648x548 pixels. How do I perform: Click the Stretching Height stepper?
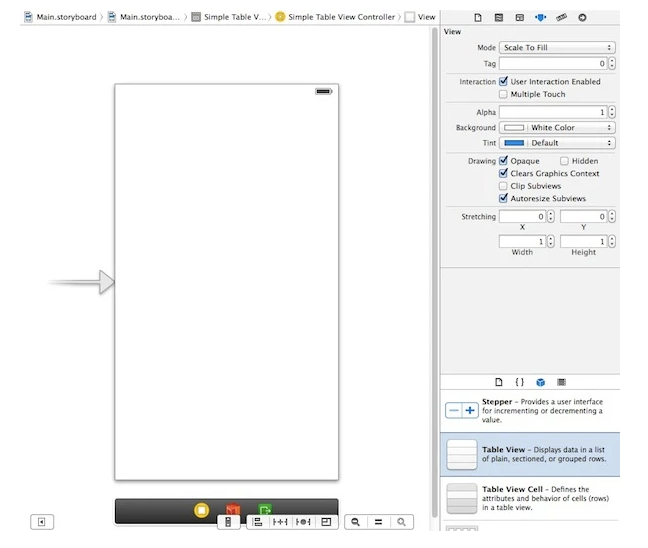point(612,241)
